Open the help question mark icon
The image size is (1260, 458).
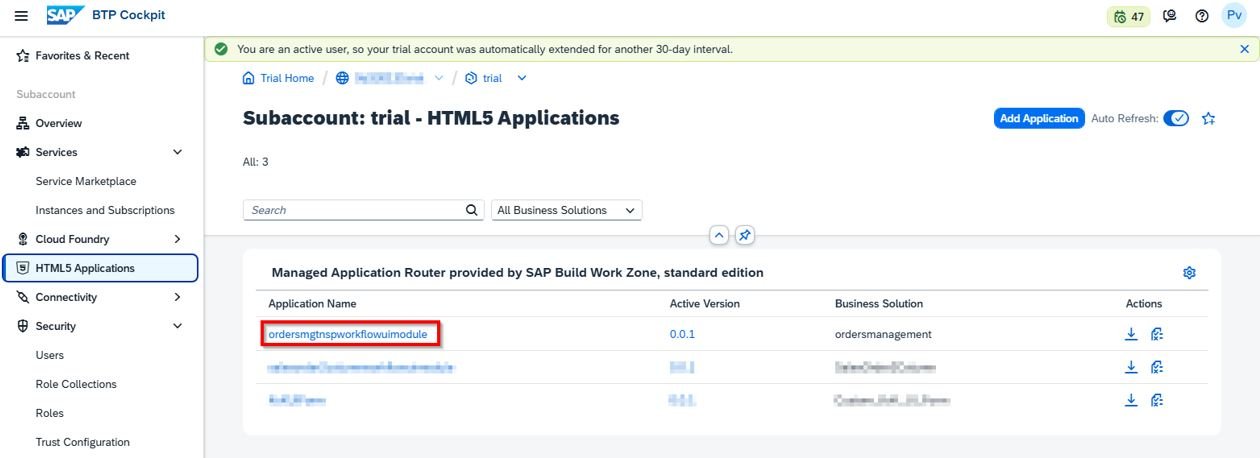[x=1202, y=16]
